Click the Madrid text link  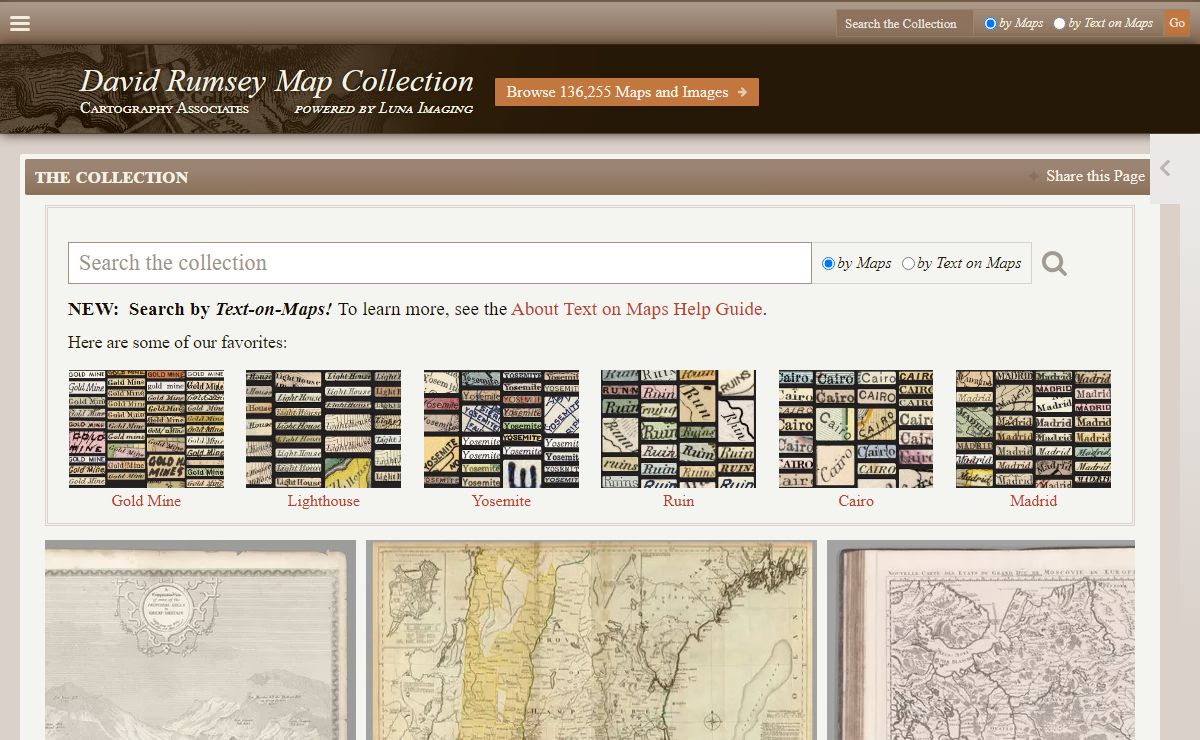click(1033, 501)
